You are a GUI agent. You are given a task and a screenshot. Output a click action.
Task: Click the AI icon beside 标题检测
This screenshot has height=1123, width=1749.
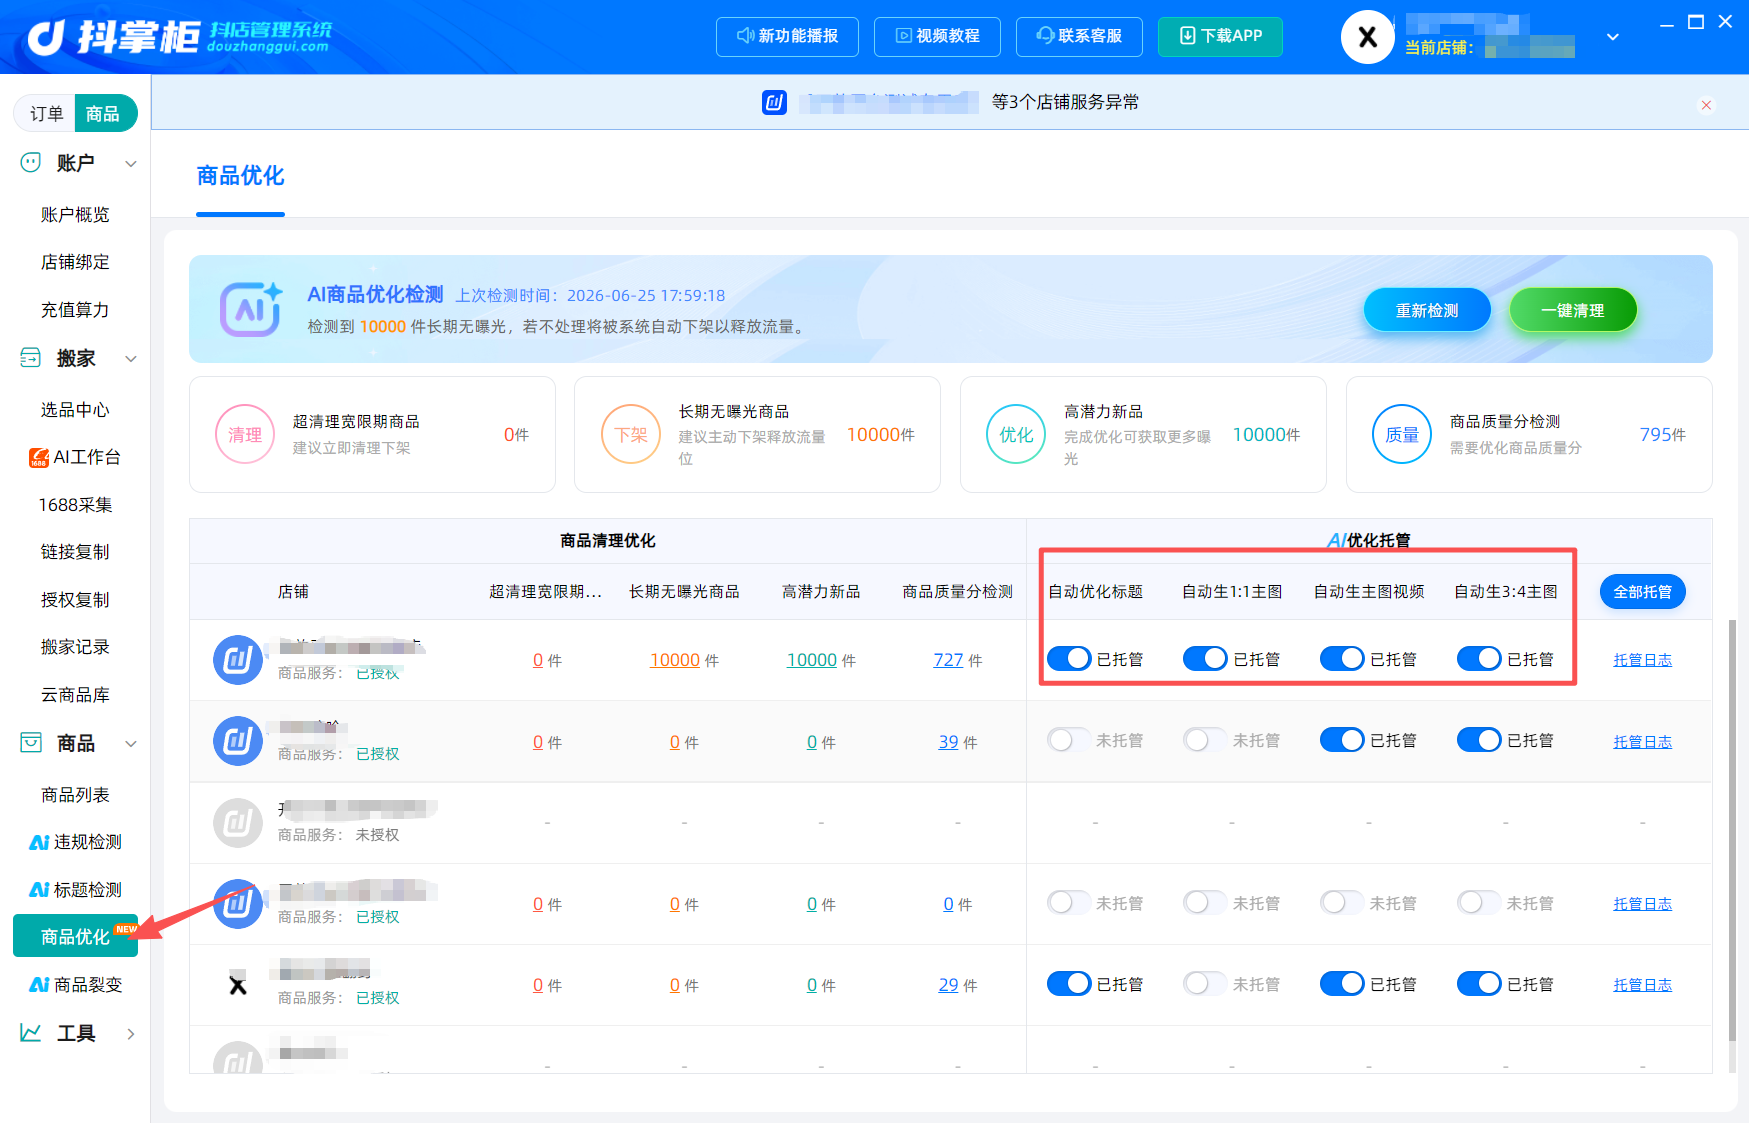[x=39, y=889]
